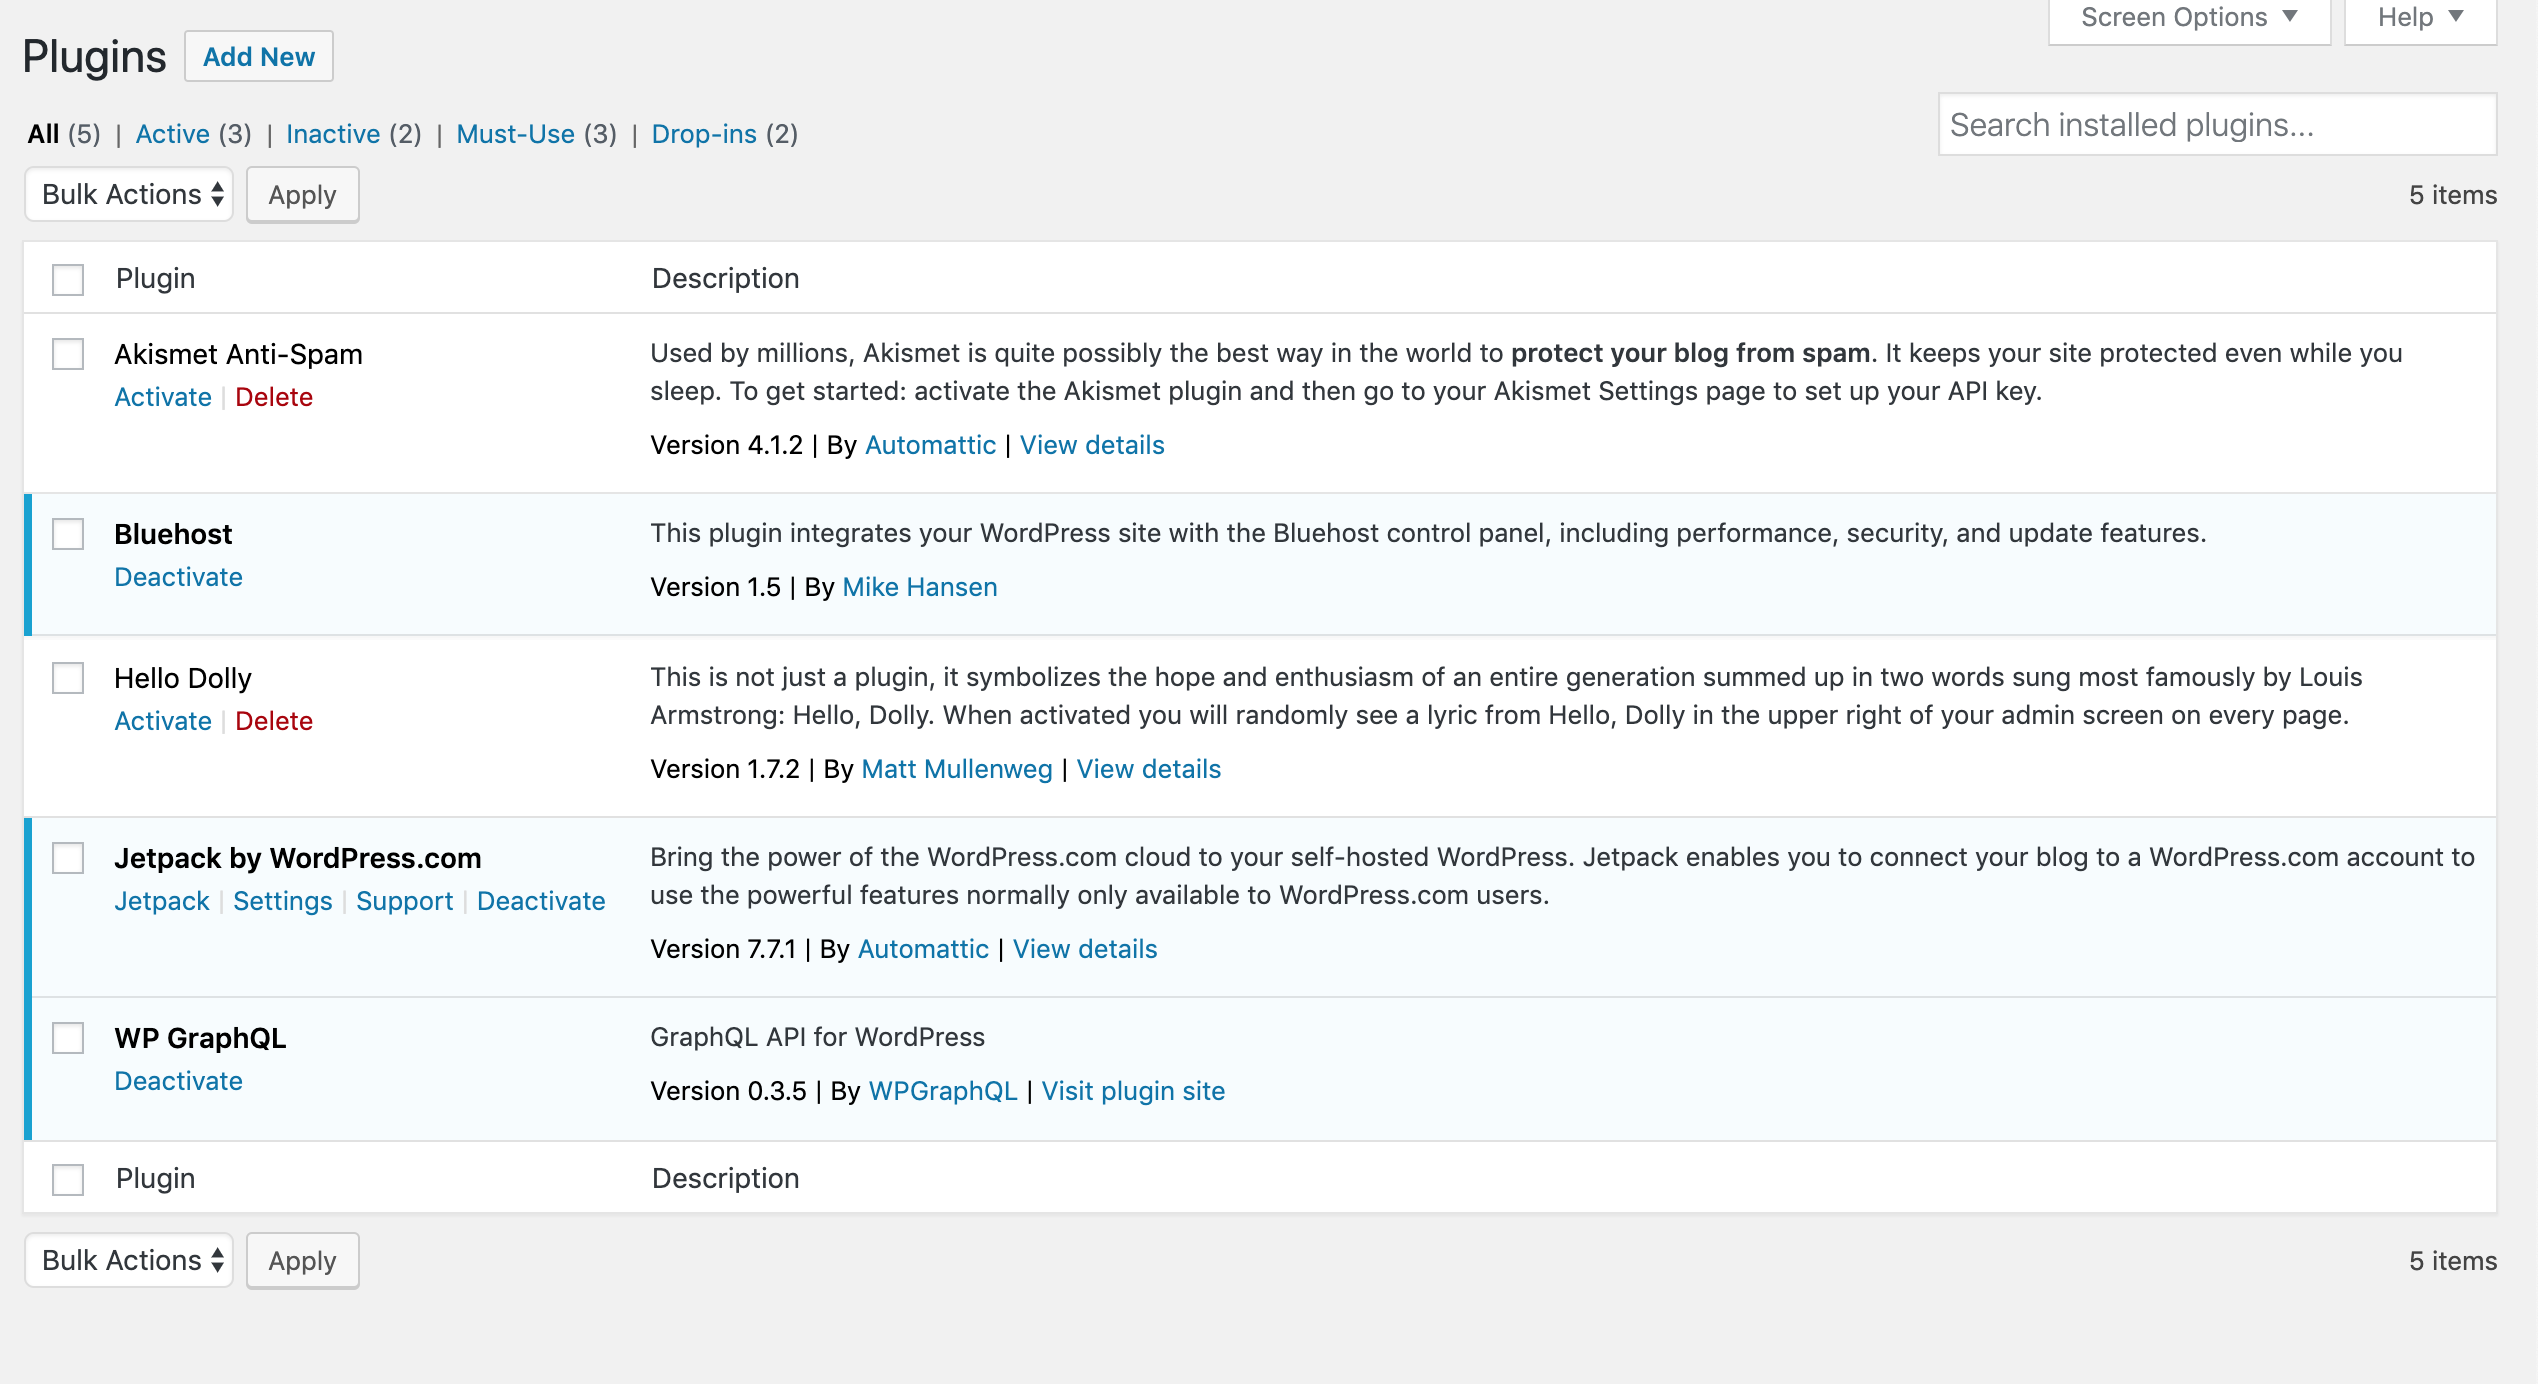The height and width of the screenshot is (1384, 2538).
Task: Sort by Plugin column header
Action: click(155, 278)
